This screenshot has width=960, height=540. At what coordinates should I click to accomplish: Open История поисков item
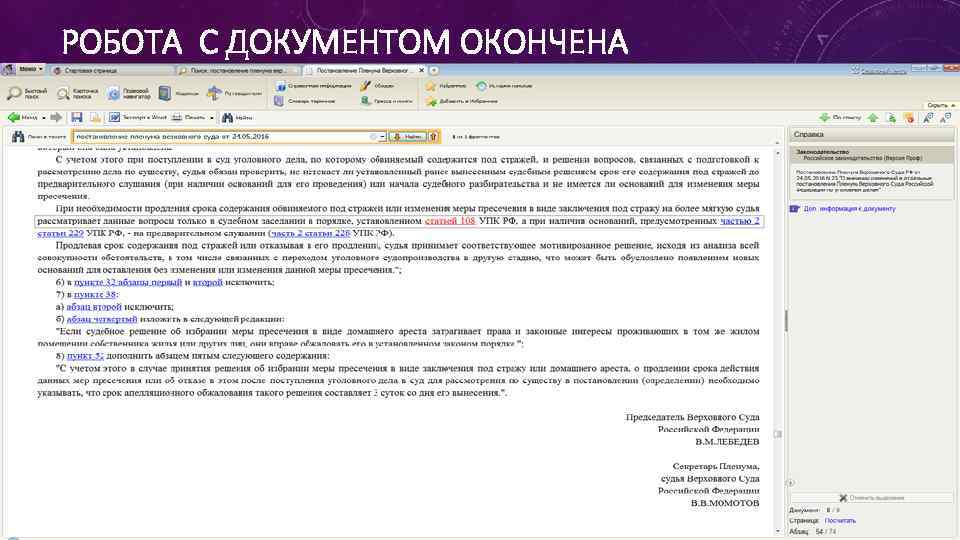point(504,86)
